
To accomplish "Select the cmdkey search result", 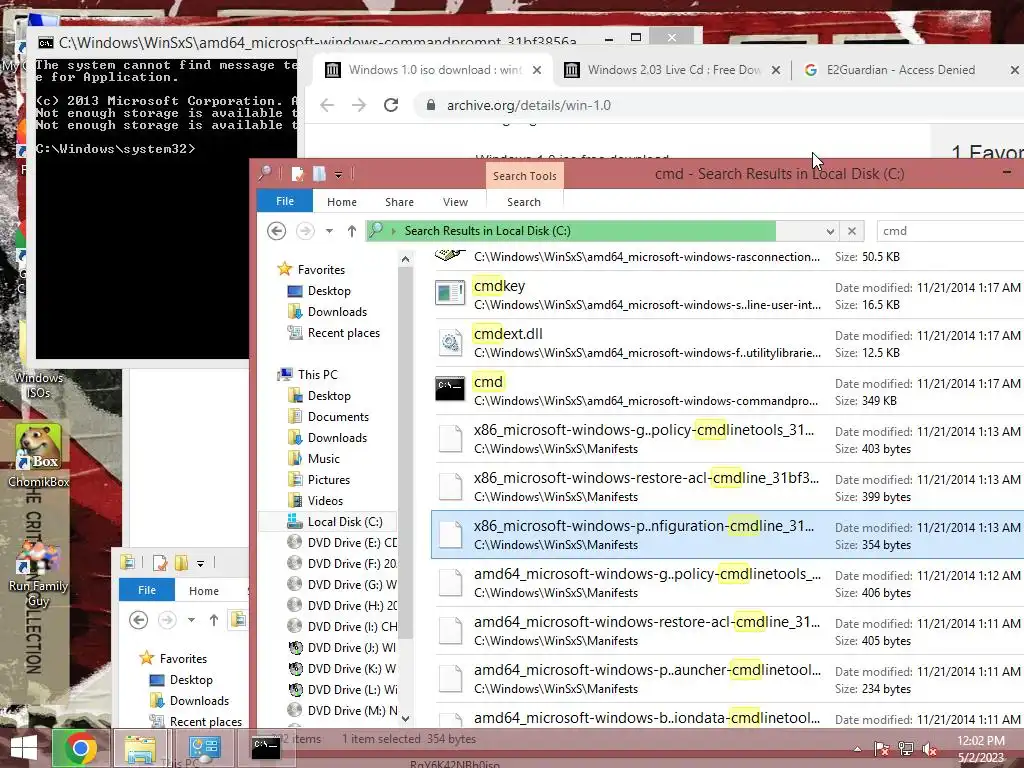I will [x=729, y=295].
